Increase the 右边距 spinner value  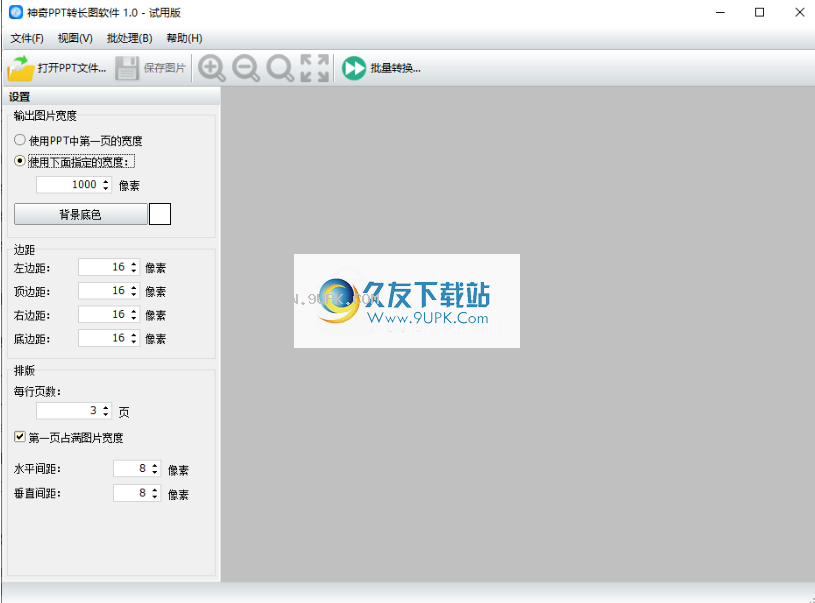(x=134, y=311)
